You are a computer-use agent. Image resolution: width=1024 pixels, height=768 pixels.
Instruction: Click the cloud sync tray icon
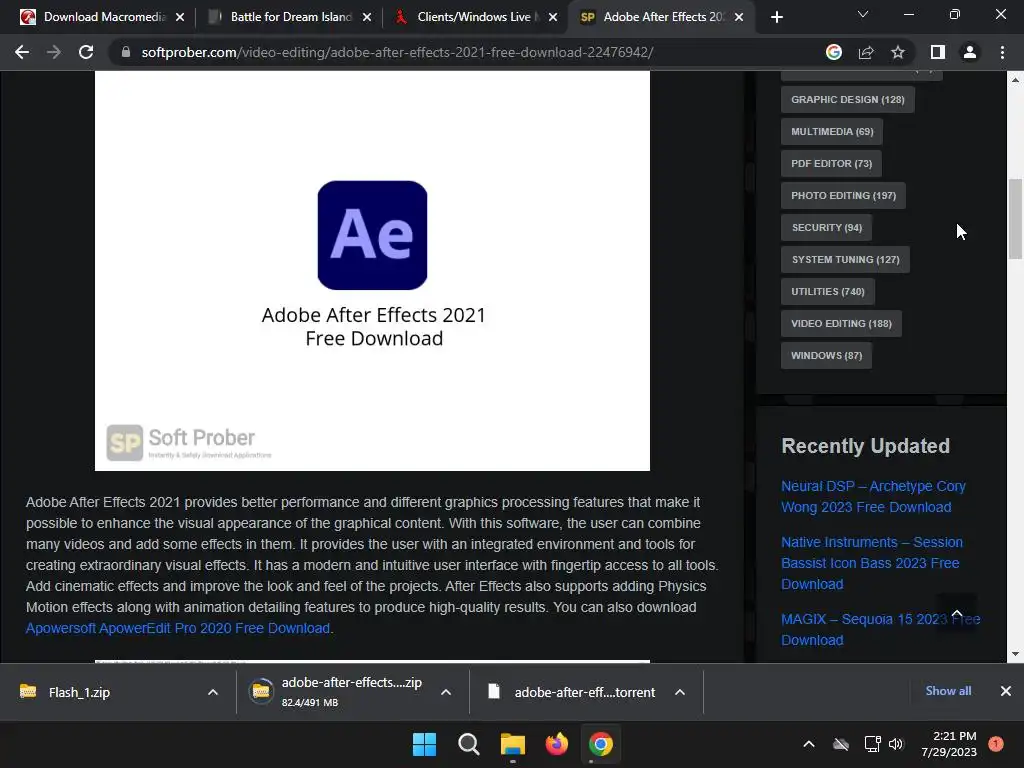[x=841, y=744]
